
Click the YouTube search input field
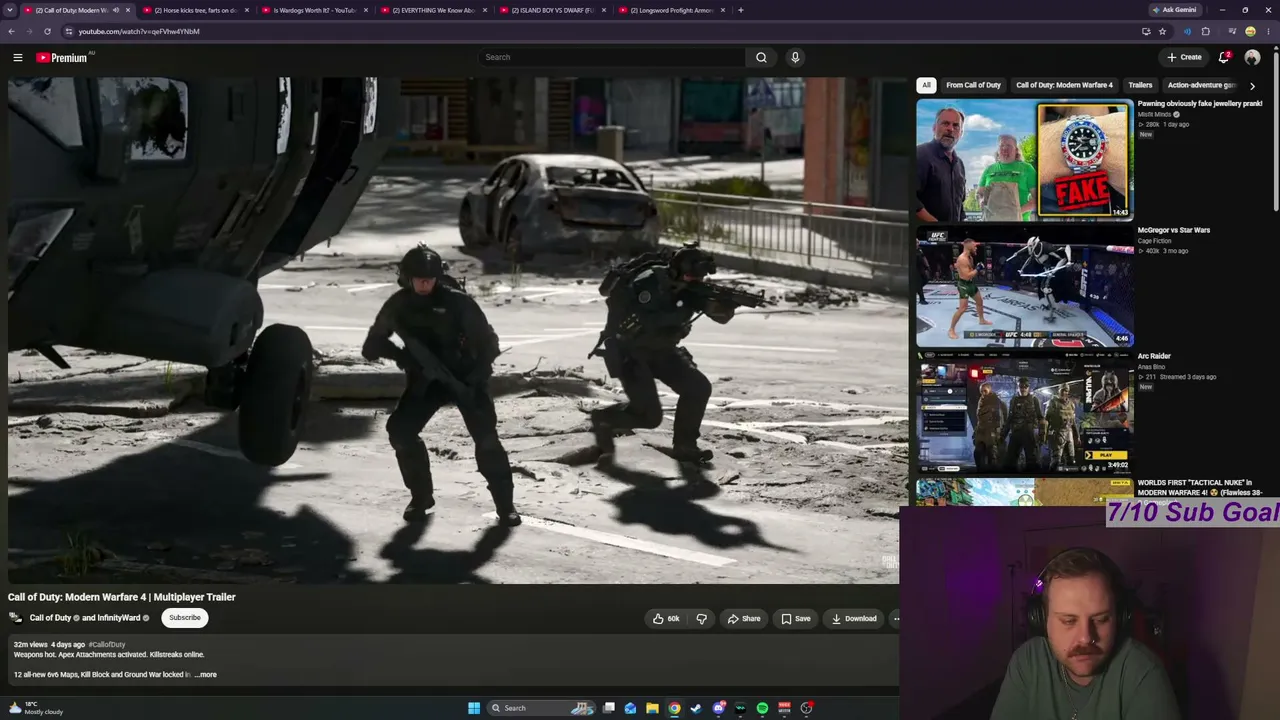(612, 57)
